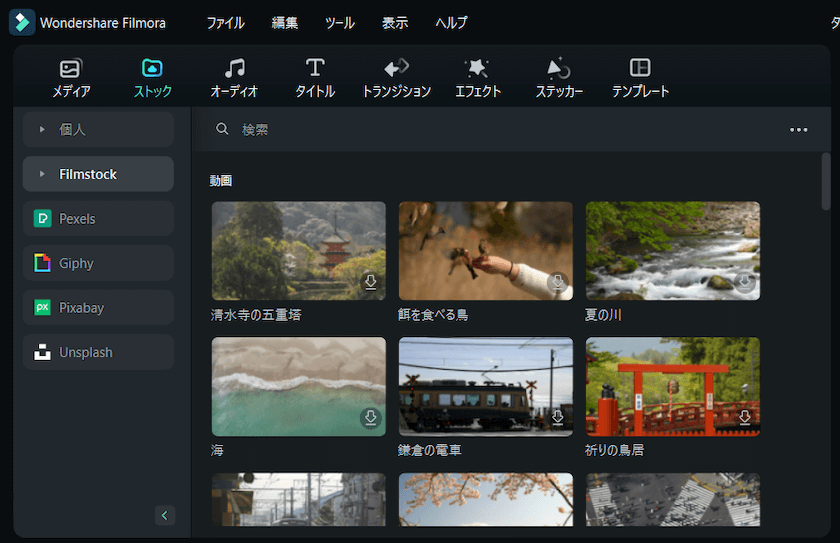Download the 清水寺の五重塔 clip
840x543 pixels.
click(x=371, y=282)
